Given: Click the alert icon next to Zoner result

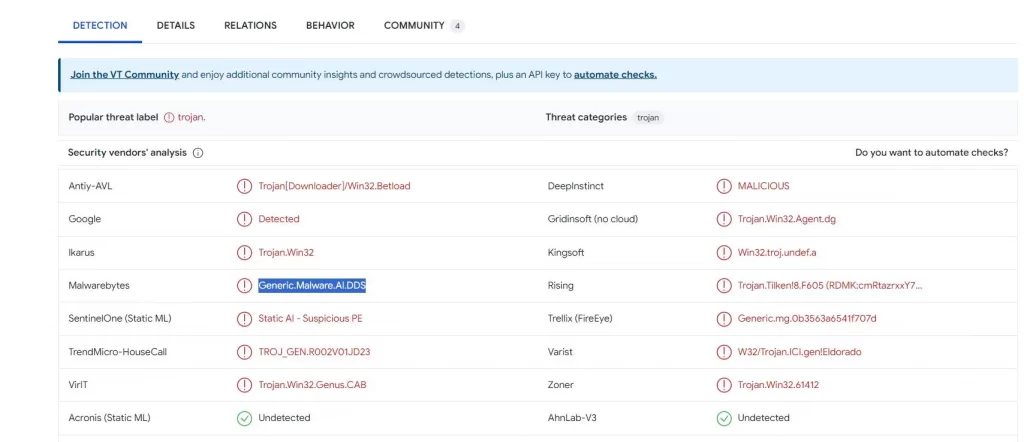Looking at the screenshot, I should pos(724,385).
